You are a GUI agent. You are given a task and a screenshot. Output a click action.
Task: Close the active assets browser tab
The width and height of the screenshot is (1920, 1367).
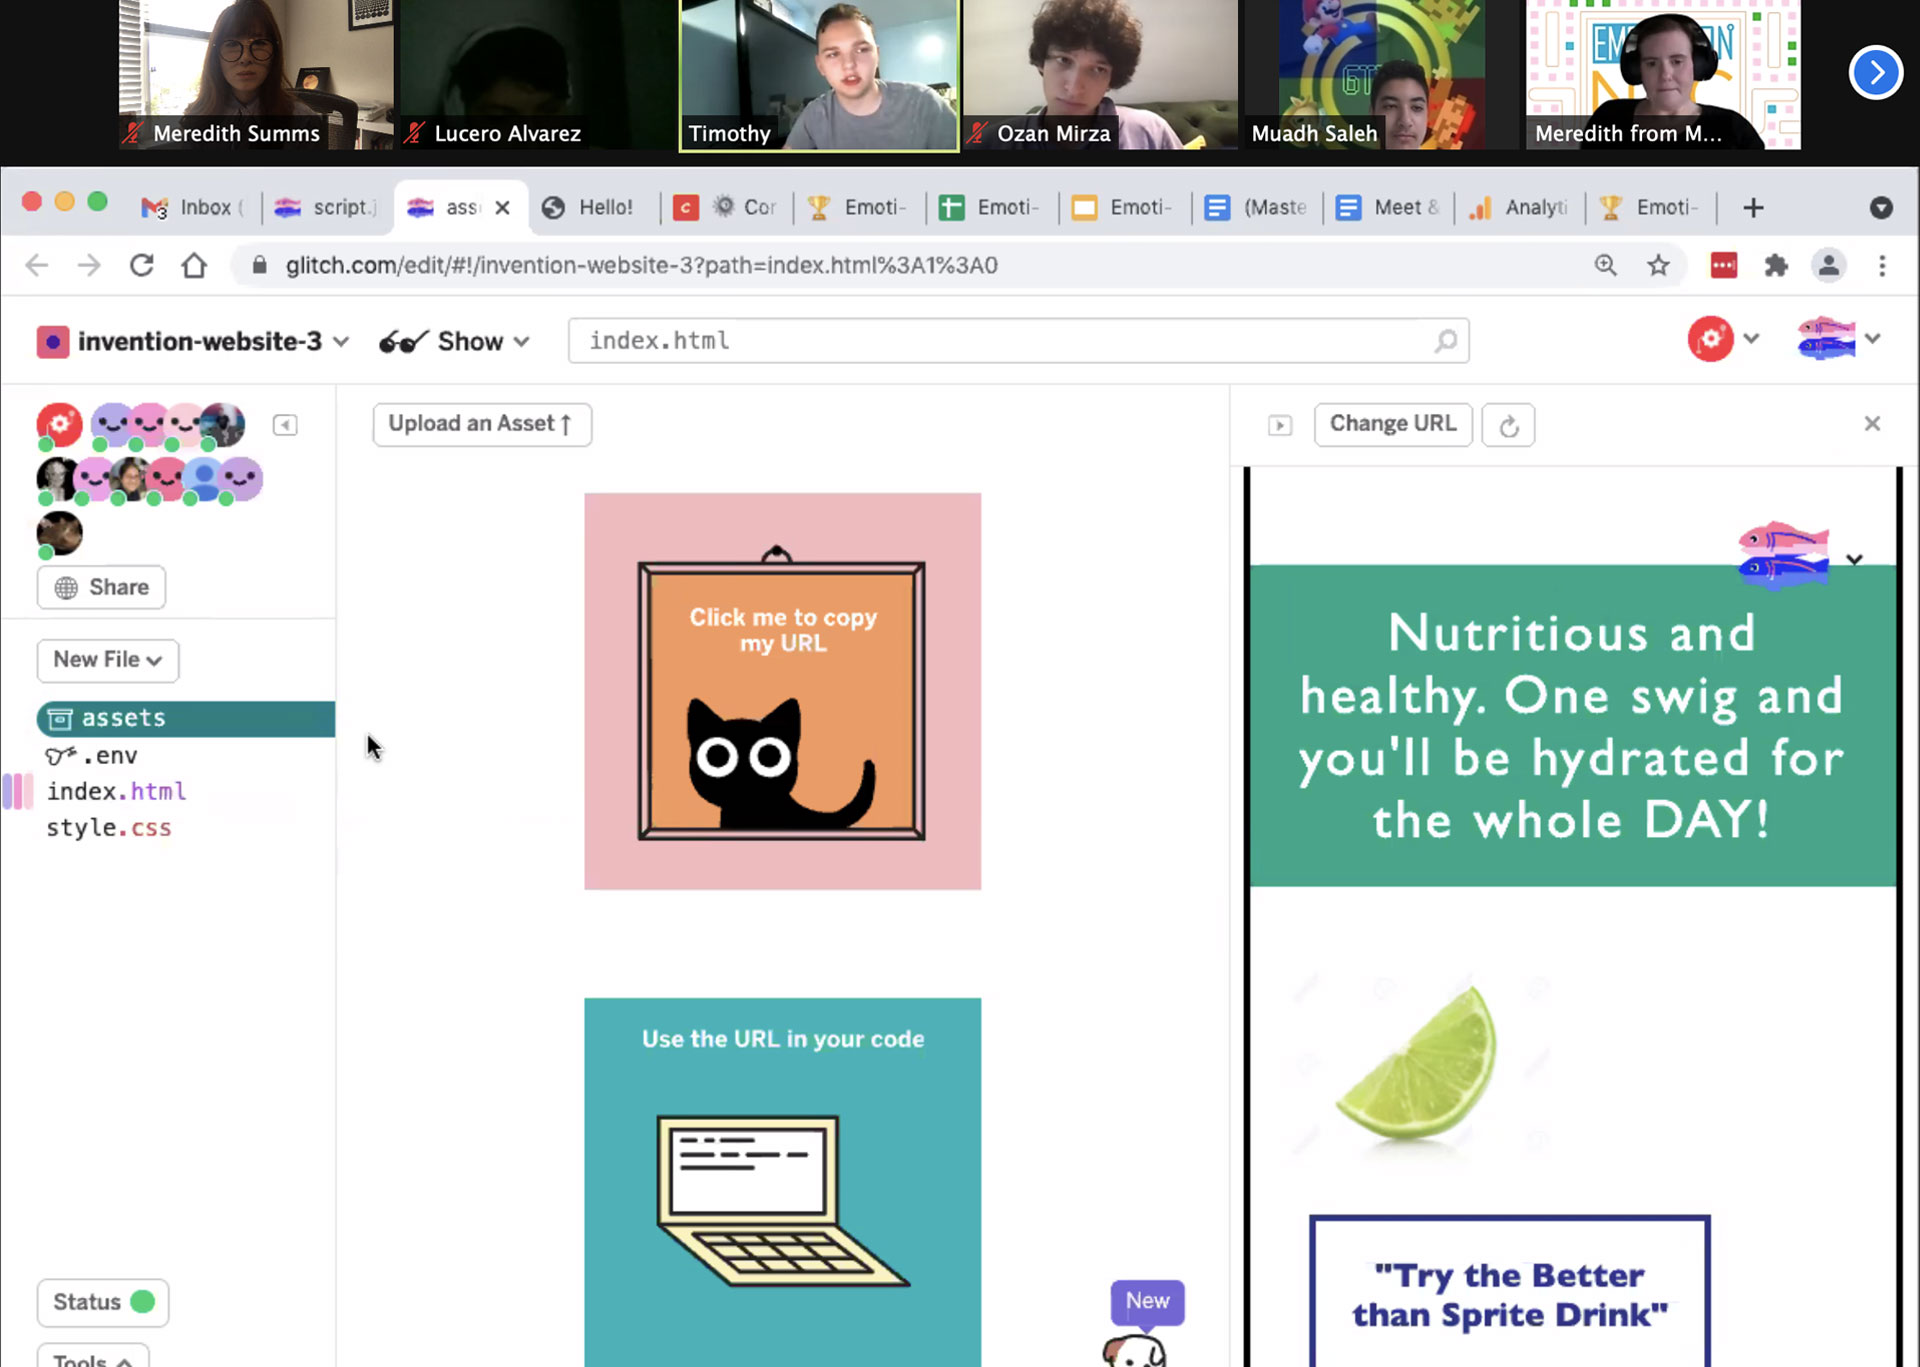(x=503, y=207)
